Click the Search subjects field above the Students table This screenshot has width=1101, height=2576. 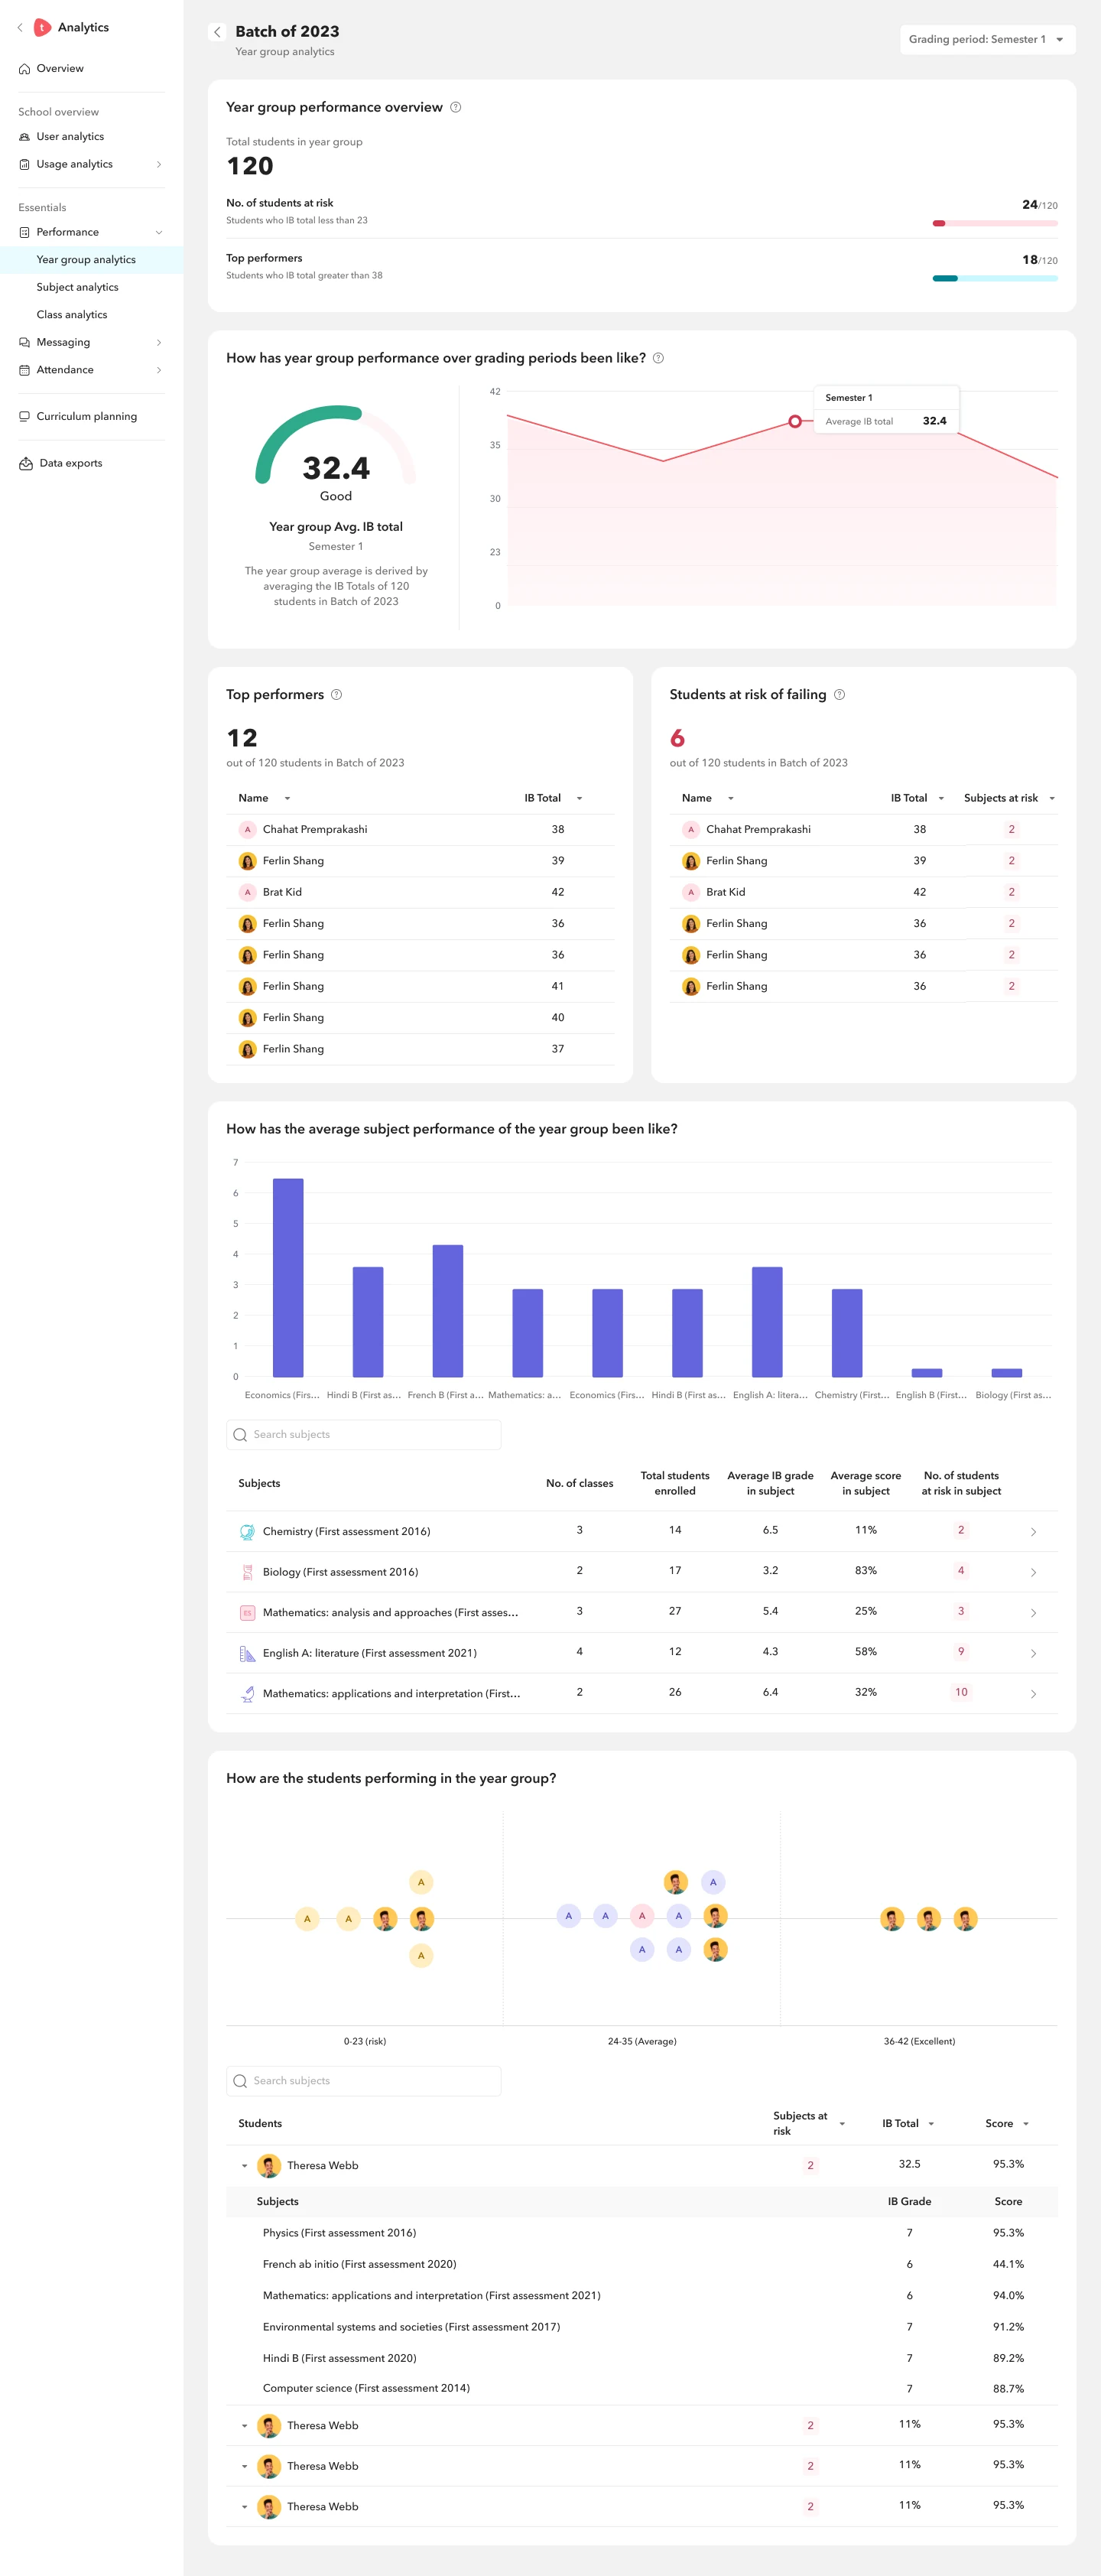click(x=363, y=2080)
